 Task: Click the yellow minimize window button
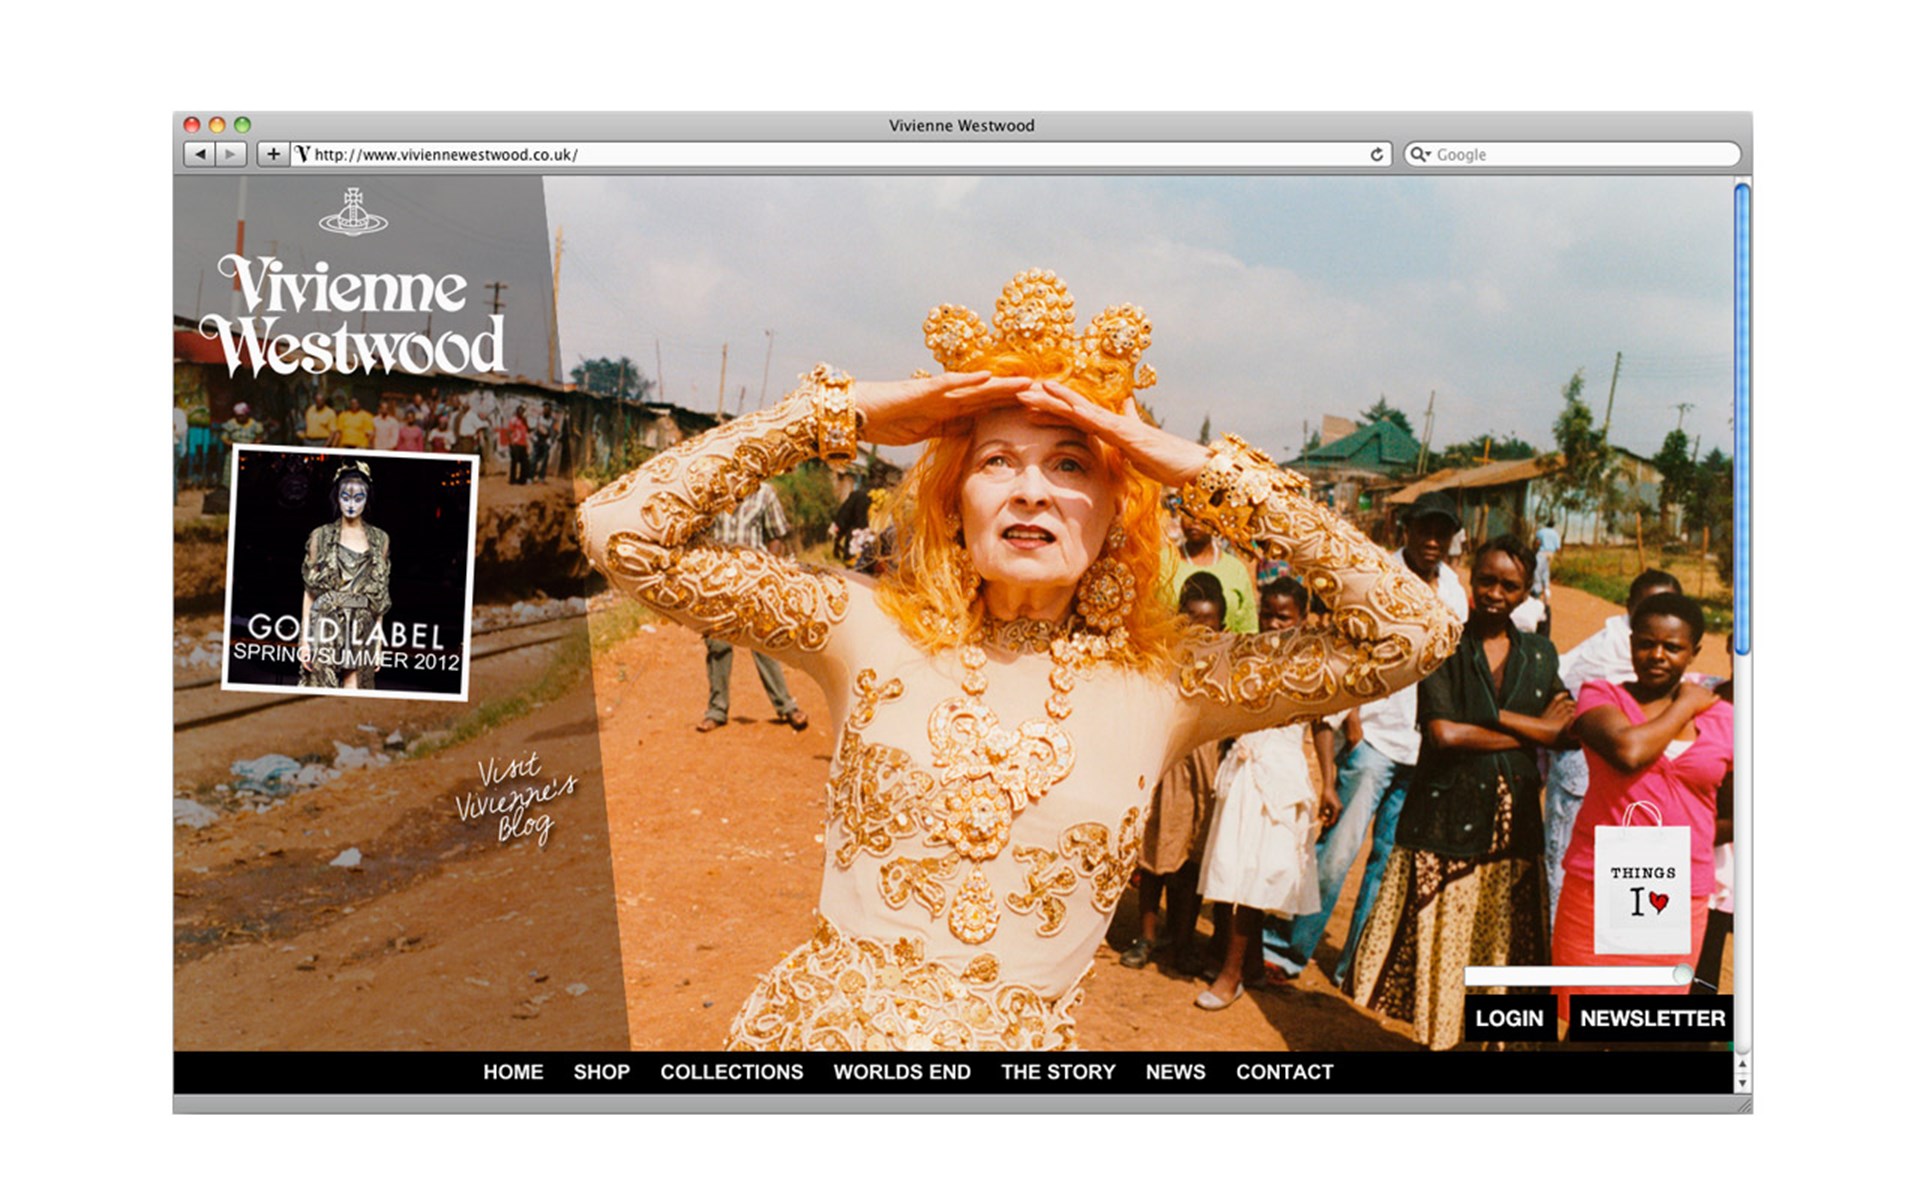(217, 125)
